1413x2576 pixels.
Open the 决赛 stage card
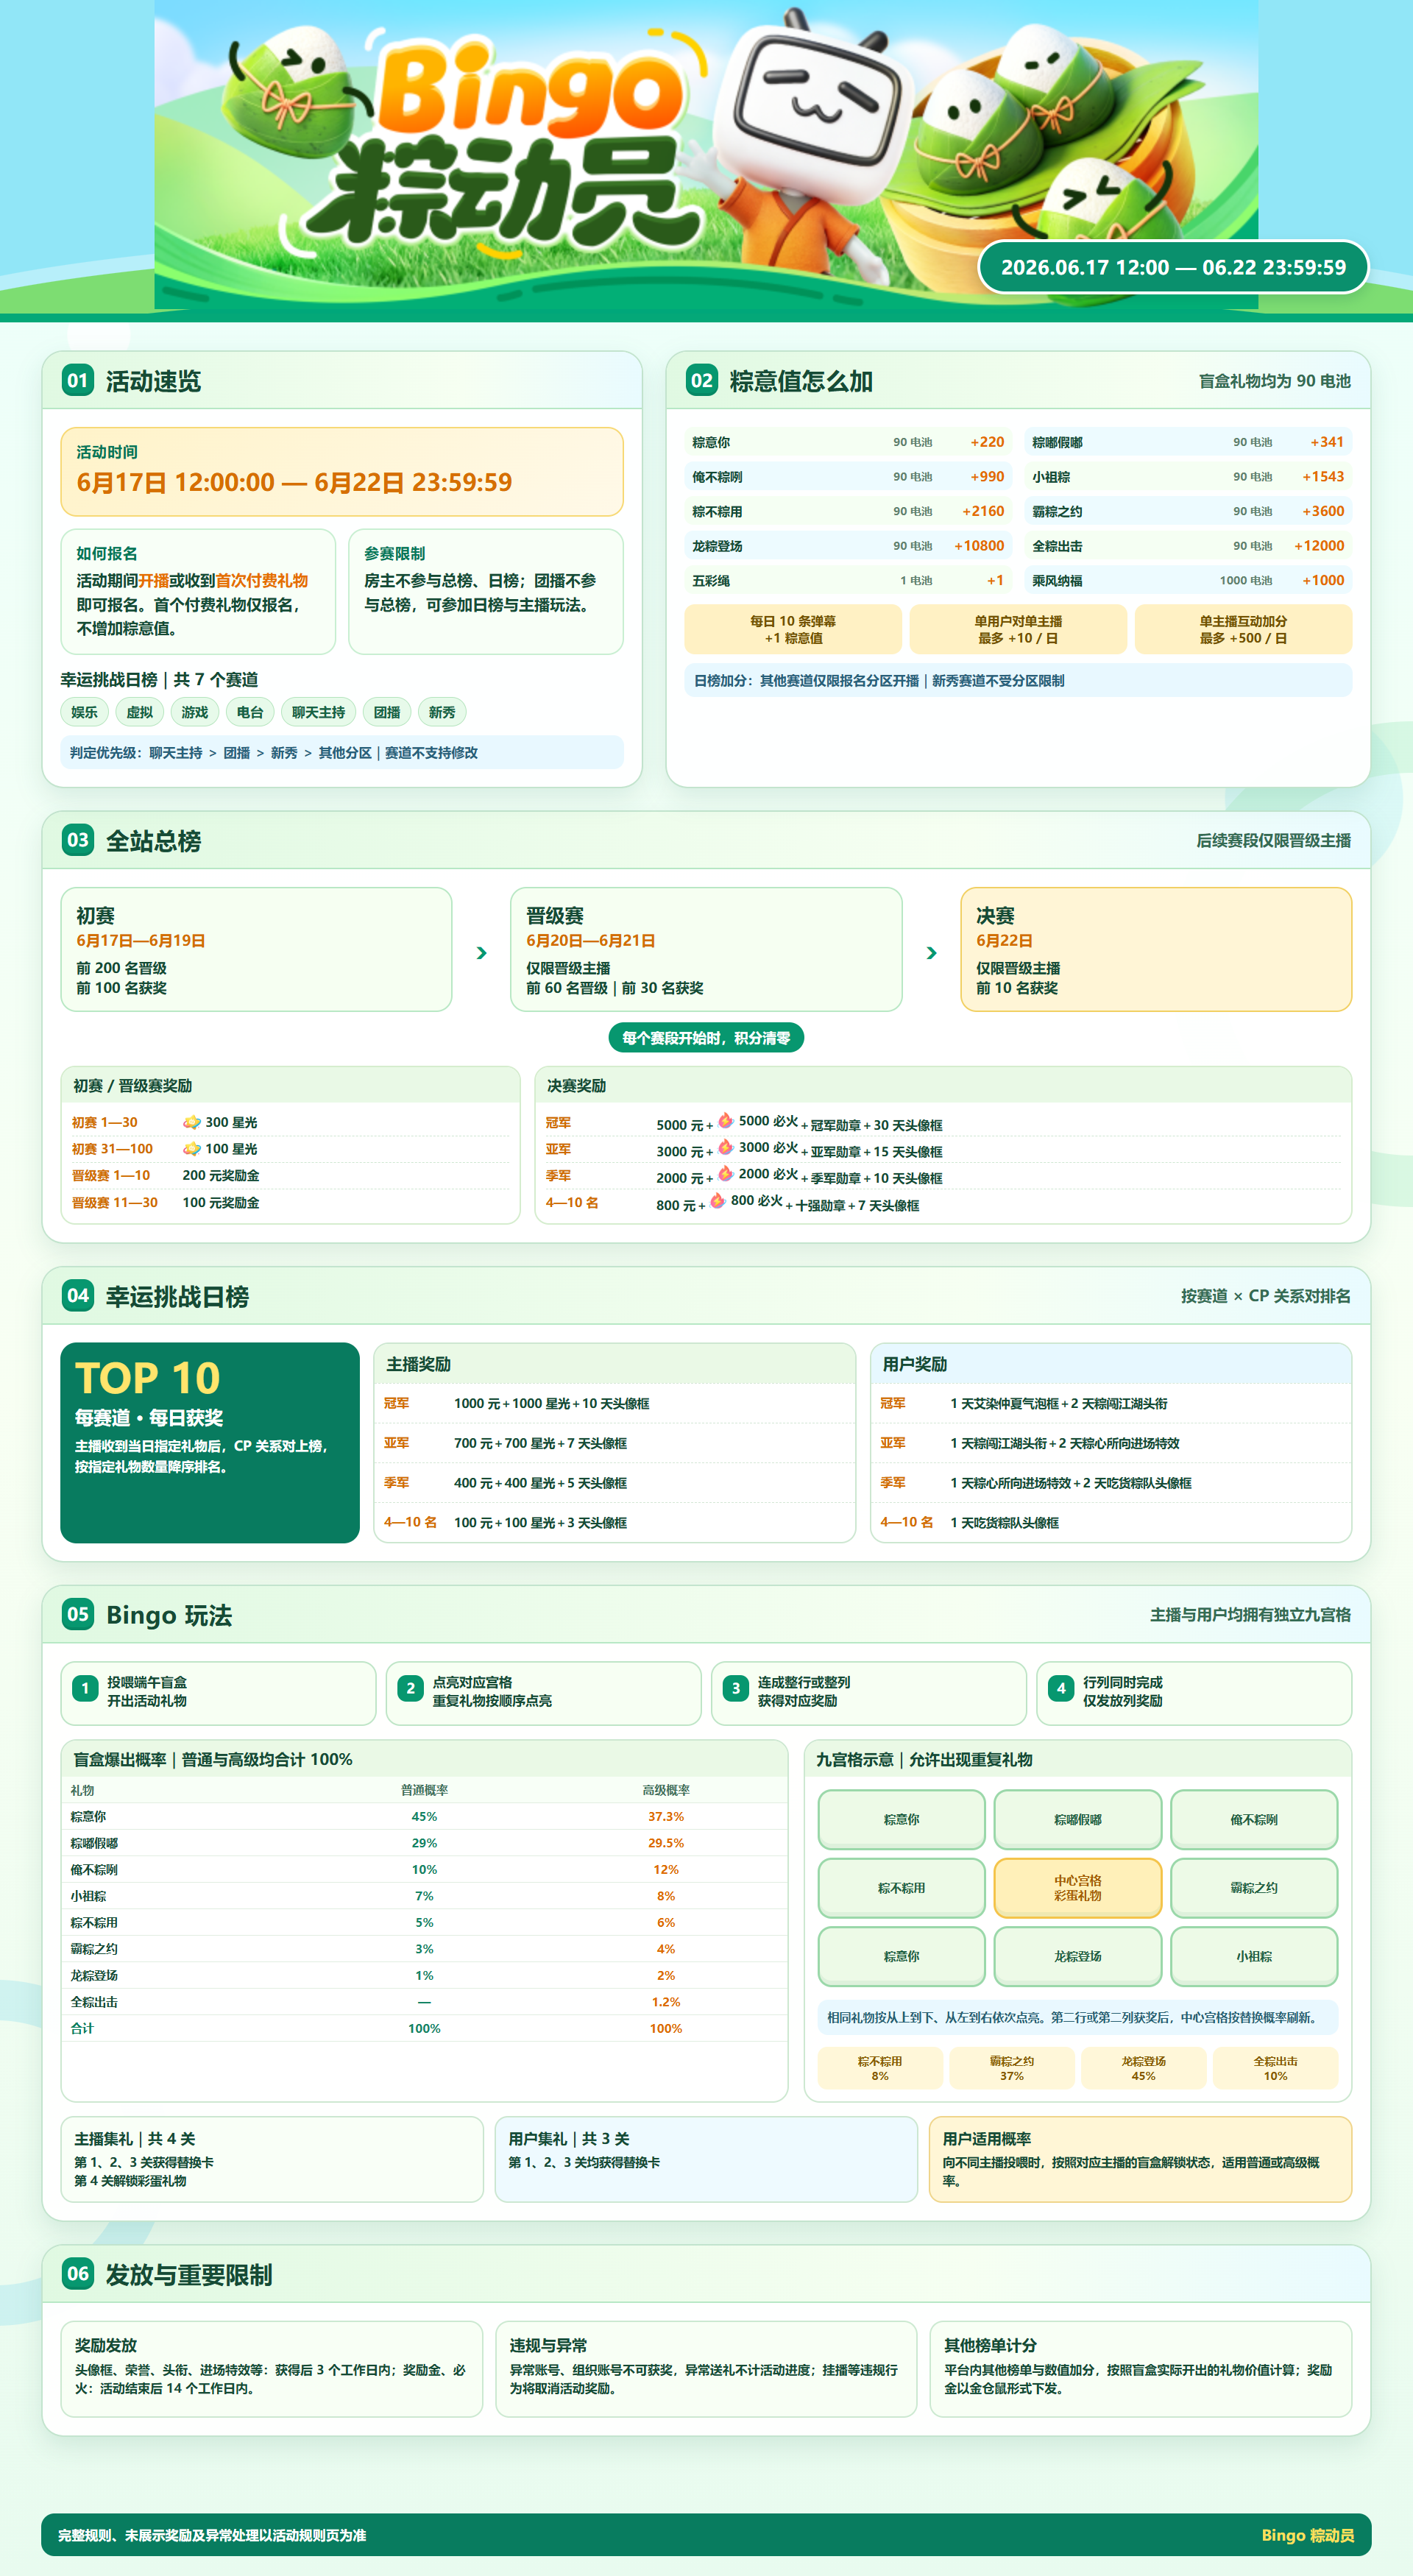point(1156,949)
